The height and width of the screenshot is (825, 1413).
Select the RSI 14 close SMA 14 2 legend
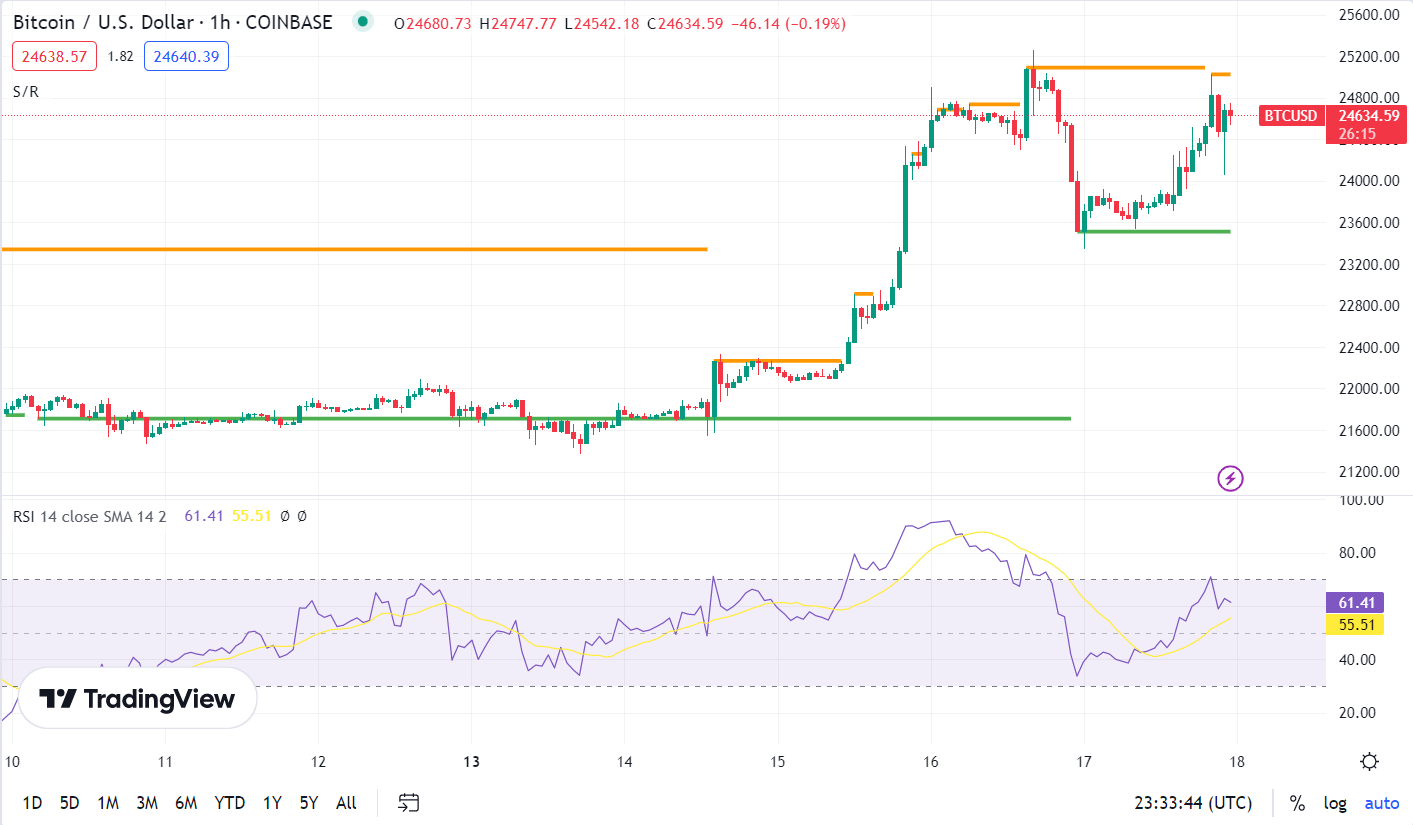tap(90, 516)
